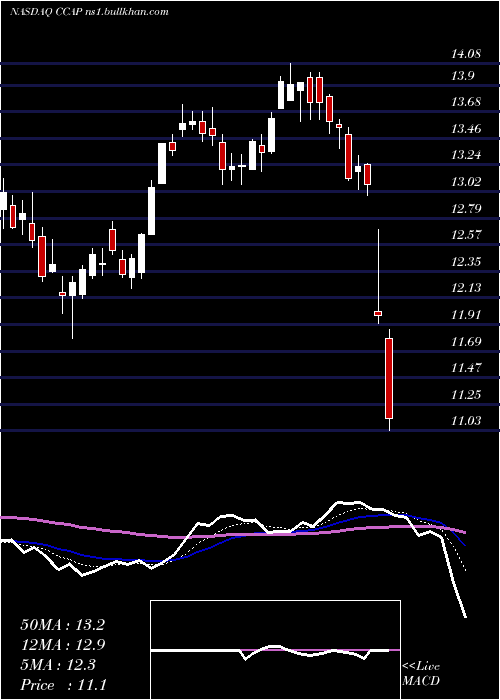Viewport: 500px width, 700px height.
Task: Click inside the MACD inset panel
Action: point(275,650)
